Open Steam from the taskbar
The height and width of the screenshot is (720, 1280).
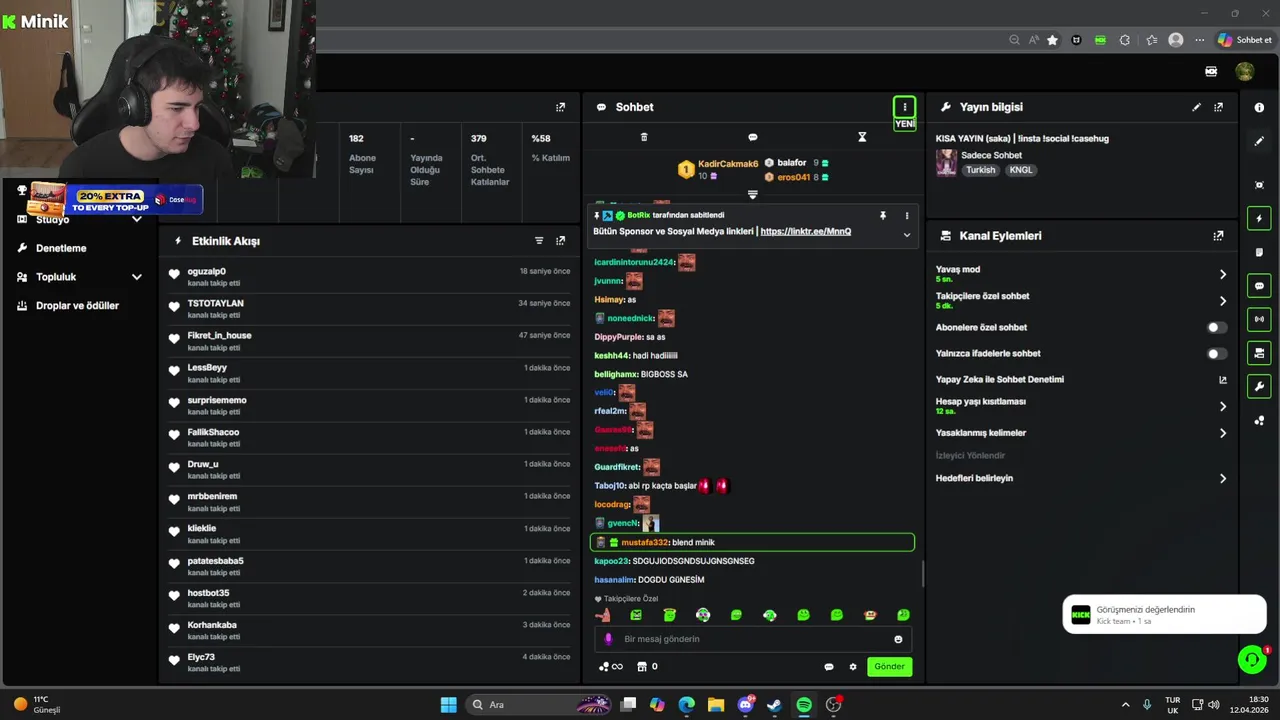774,705
